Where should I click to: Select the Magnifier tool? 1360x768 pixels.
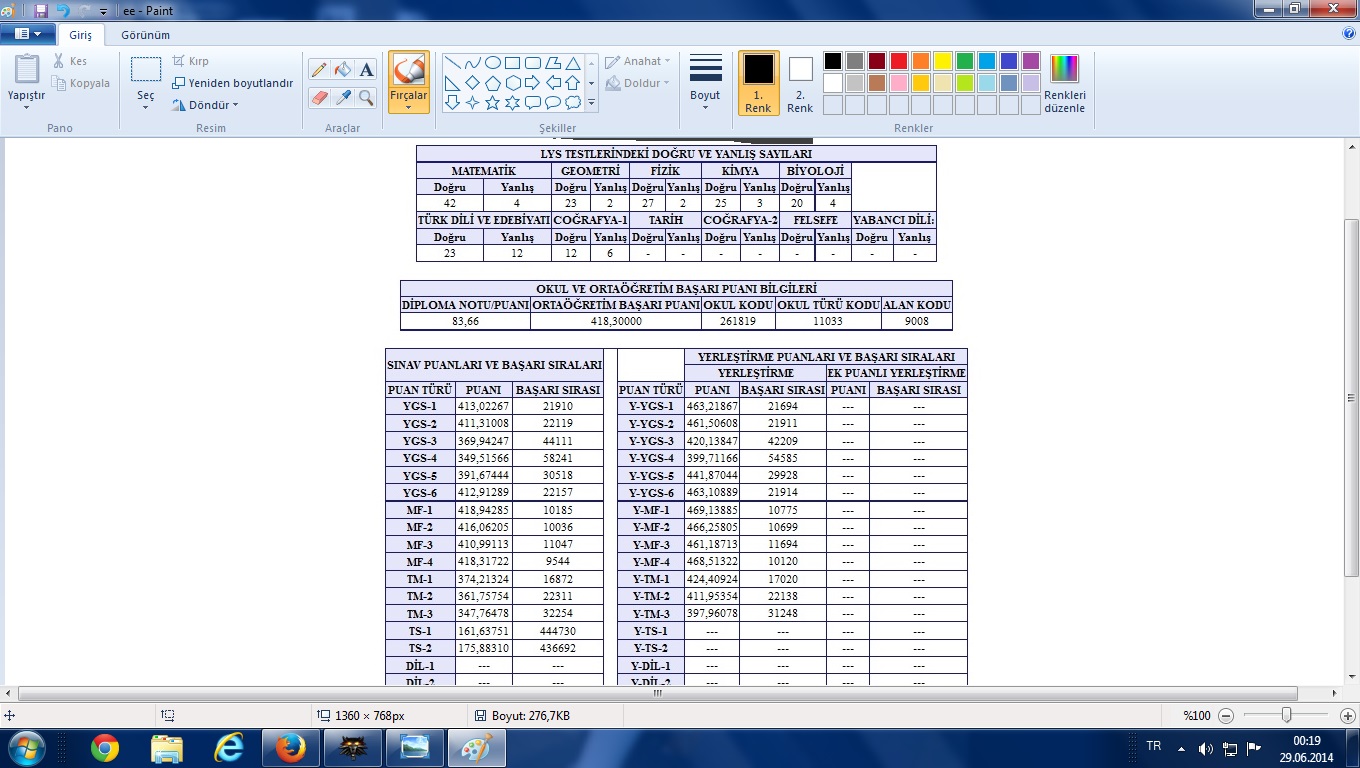[366, 98]
